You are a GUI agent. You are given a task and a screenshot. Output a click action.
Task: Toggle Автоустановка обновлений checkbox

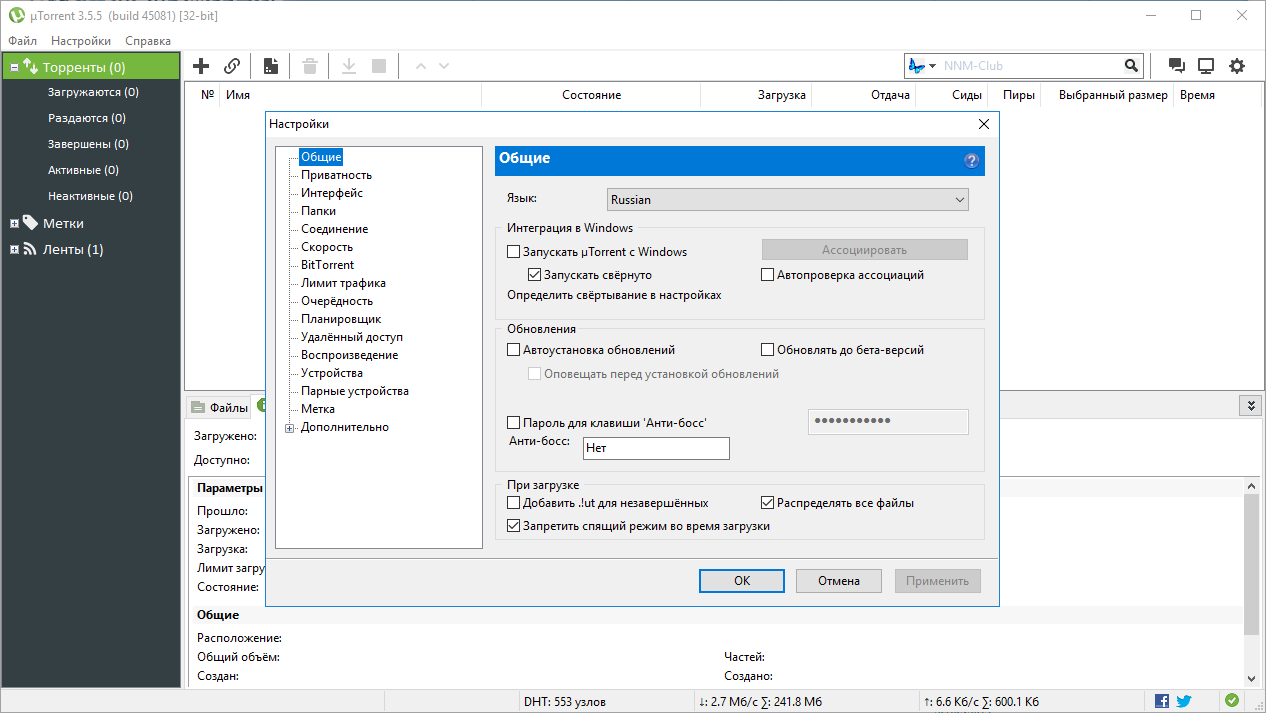514,350
